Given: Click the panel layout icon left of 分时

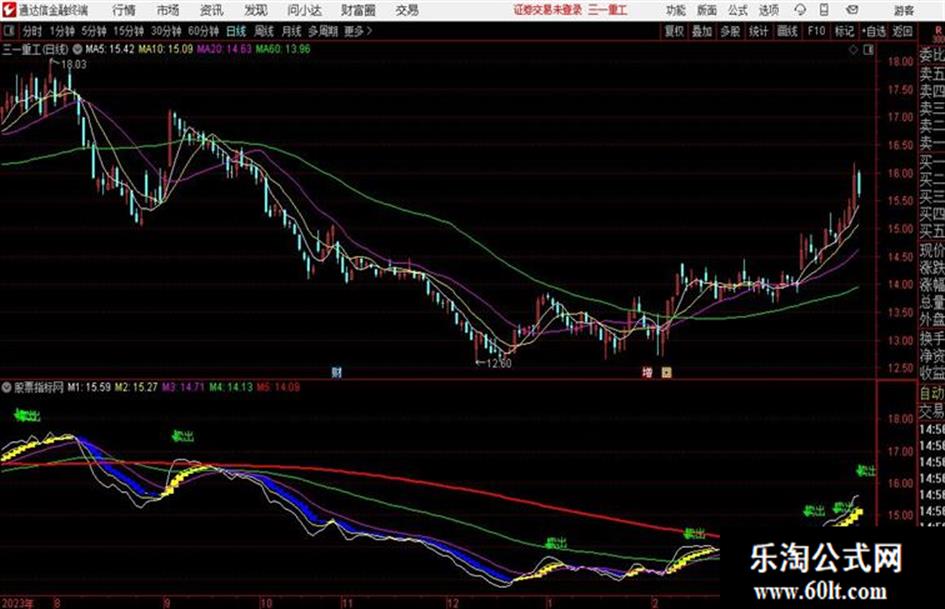Looking at the screenshot, I should click(x=9, y=31).
